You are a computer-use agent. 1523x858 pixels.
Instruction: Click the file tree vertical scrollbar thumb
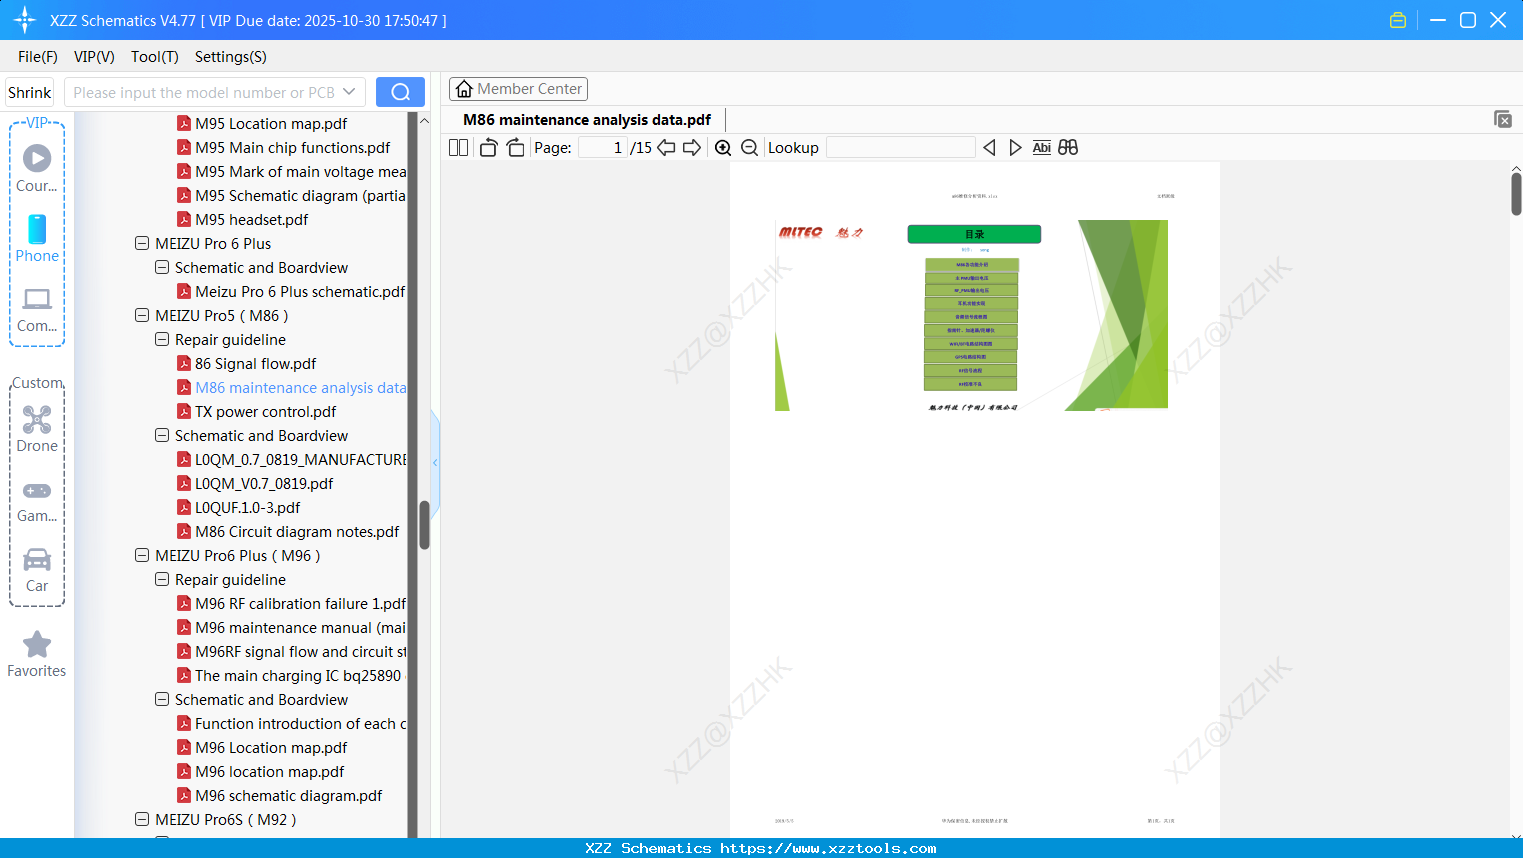(424, 525)
